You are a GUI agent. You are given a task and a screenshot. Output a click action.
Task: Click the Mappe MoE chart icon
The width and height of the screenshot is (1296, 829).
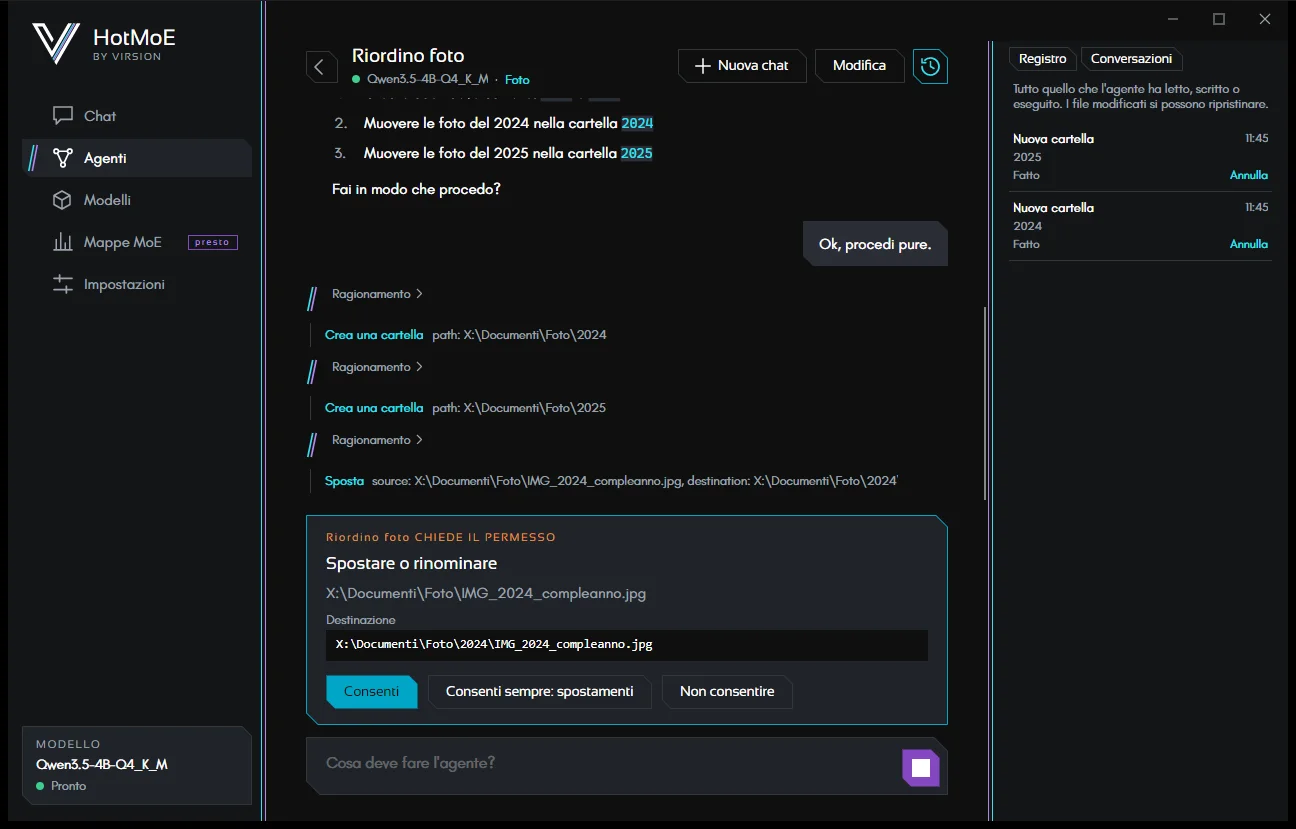(63, 242)
